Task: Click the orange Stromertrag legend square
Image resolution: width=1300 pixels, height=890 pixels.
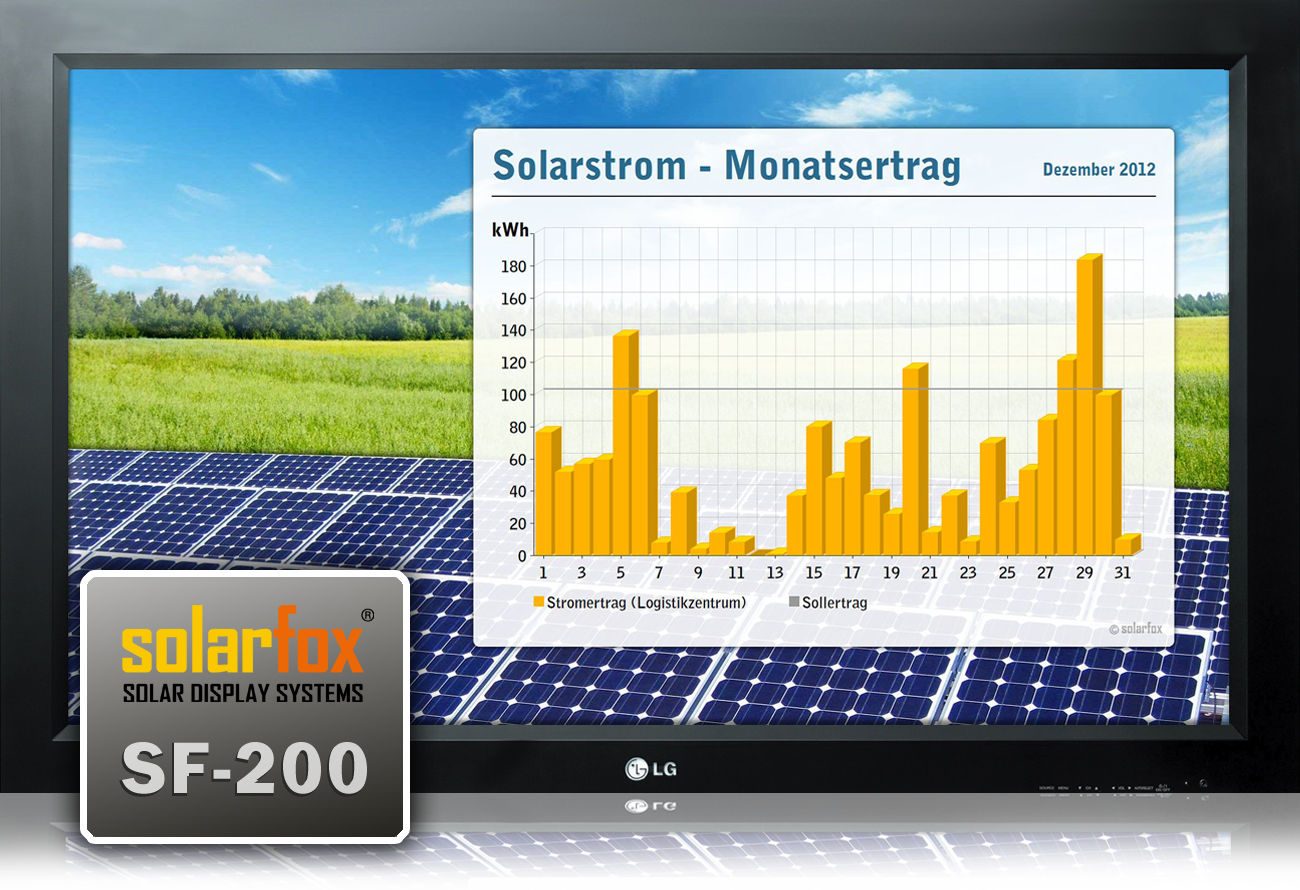Action: coord(538,602)
